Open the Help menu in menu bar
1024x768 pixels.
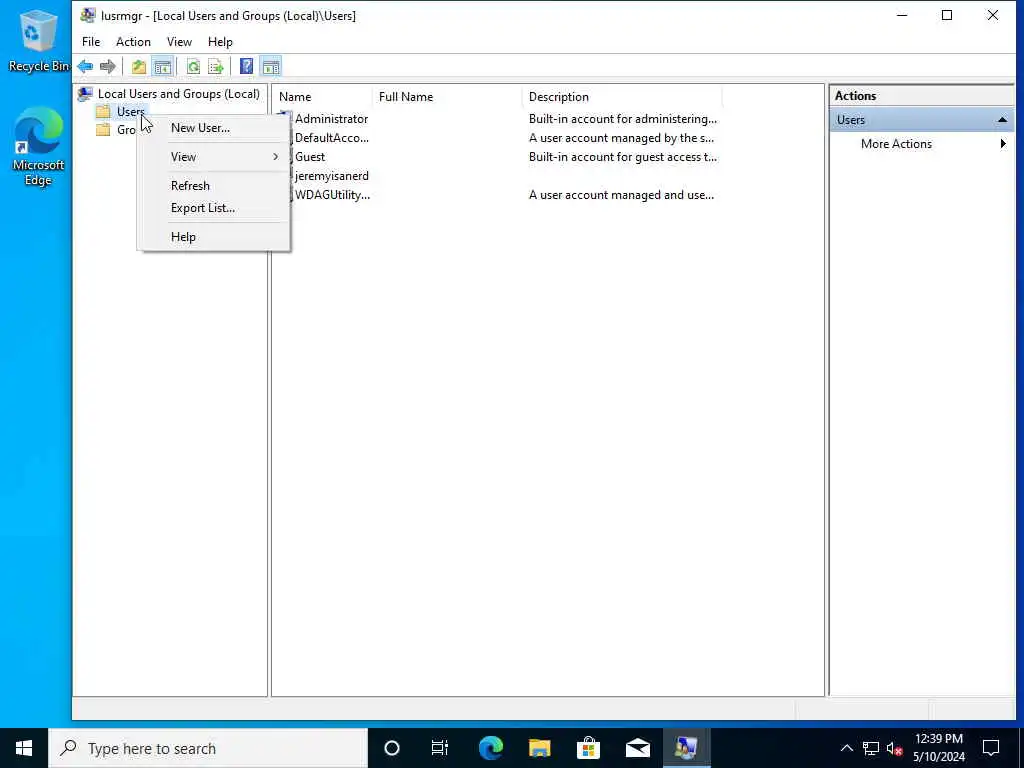click(220, 42)
